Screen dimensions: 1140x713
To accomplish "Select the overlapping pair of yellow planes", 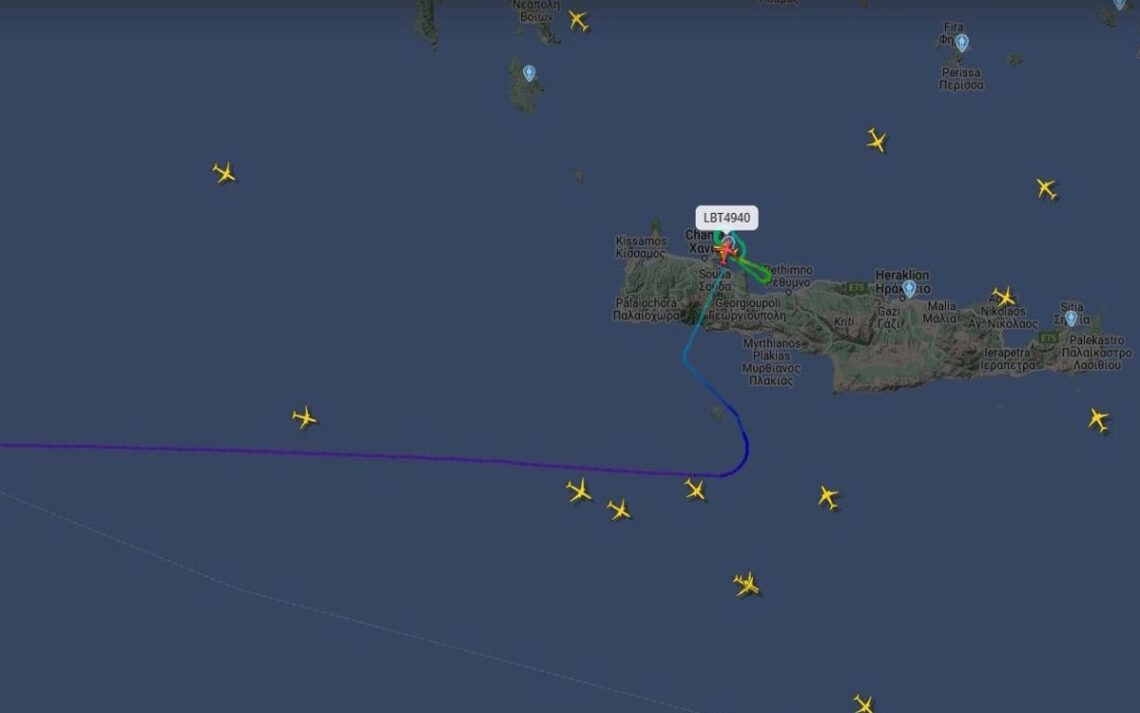I will click(x=747, y=584).
